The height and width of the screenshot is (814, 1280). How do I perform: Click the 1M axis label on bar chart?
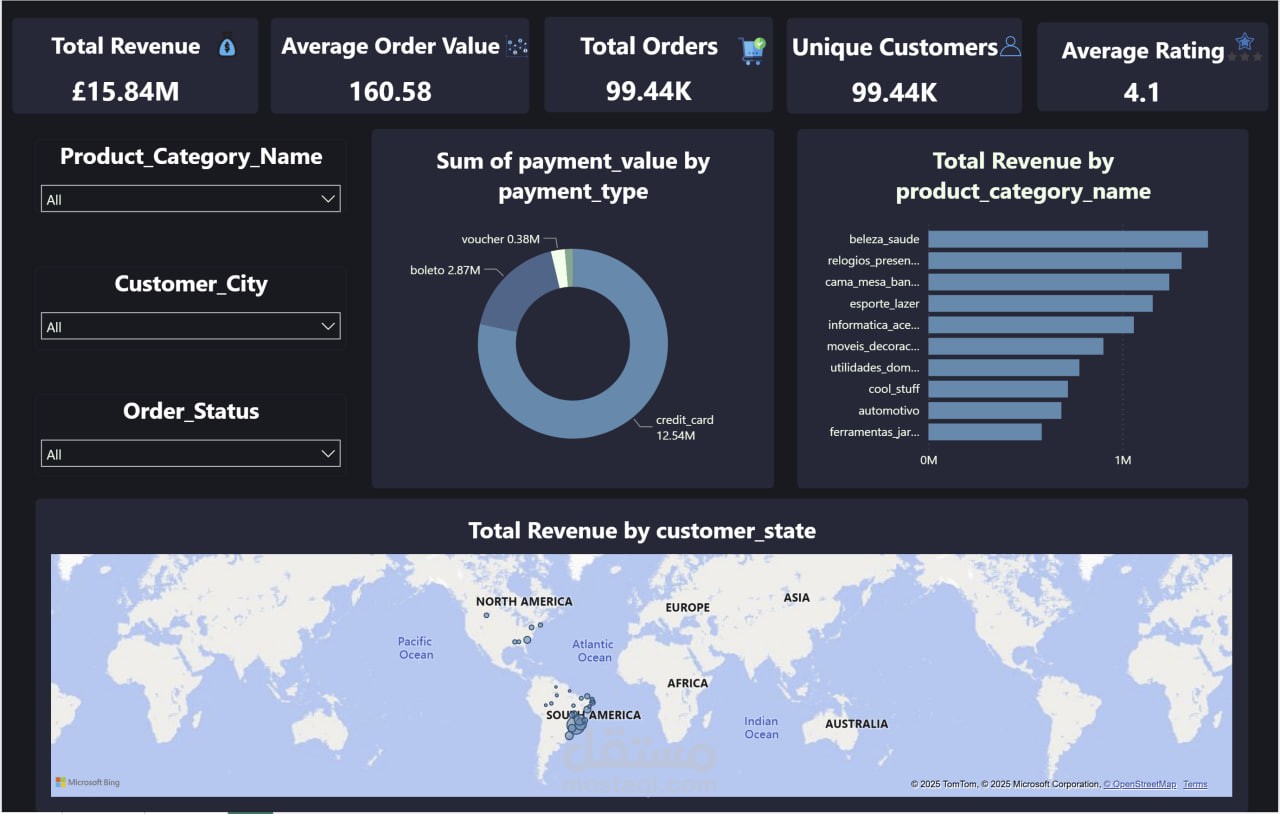(x=1123, y=460)
